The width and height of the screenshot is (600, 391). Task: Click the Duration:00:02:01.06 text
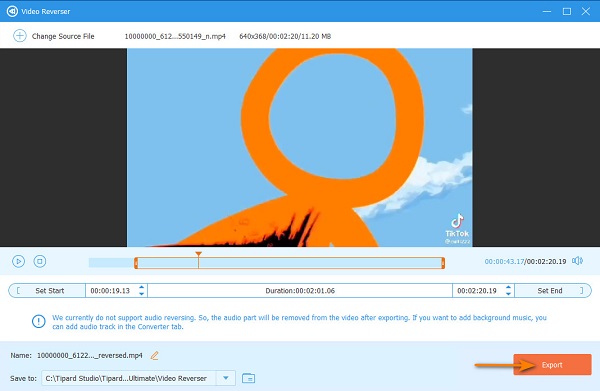tap(300, 291)
